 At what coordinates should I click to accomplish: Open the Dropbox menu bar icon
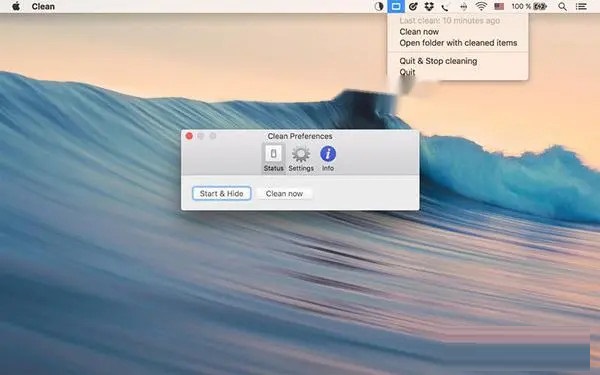click(429, 7)
